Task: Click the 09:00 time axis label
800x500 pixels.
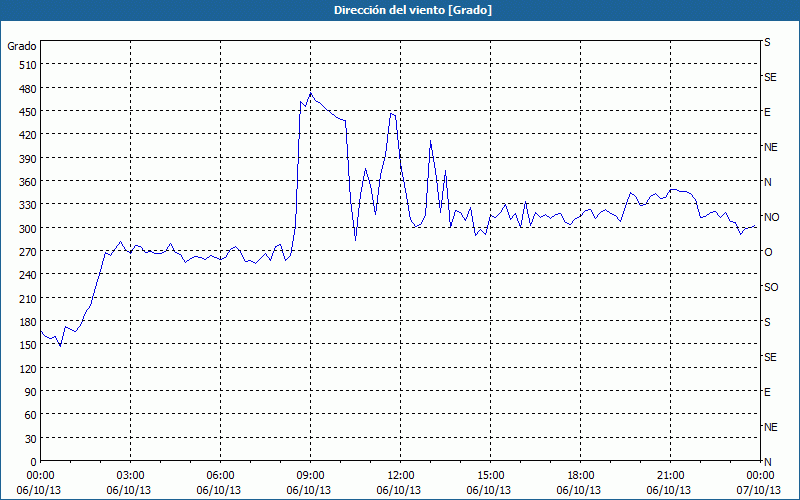Action: [310, 476]
